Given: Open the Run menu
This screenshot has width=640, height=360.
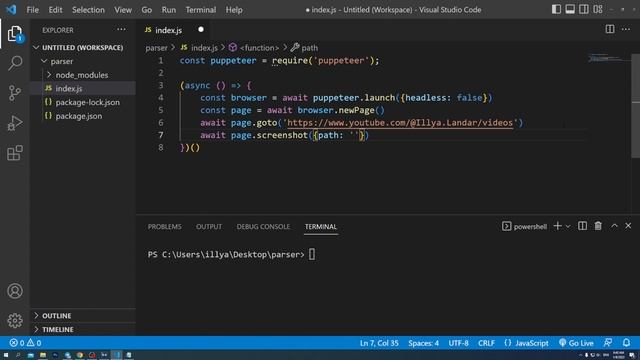Looking at the screenshot, I should (x=169, y=9).
